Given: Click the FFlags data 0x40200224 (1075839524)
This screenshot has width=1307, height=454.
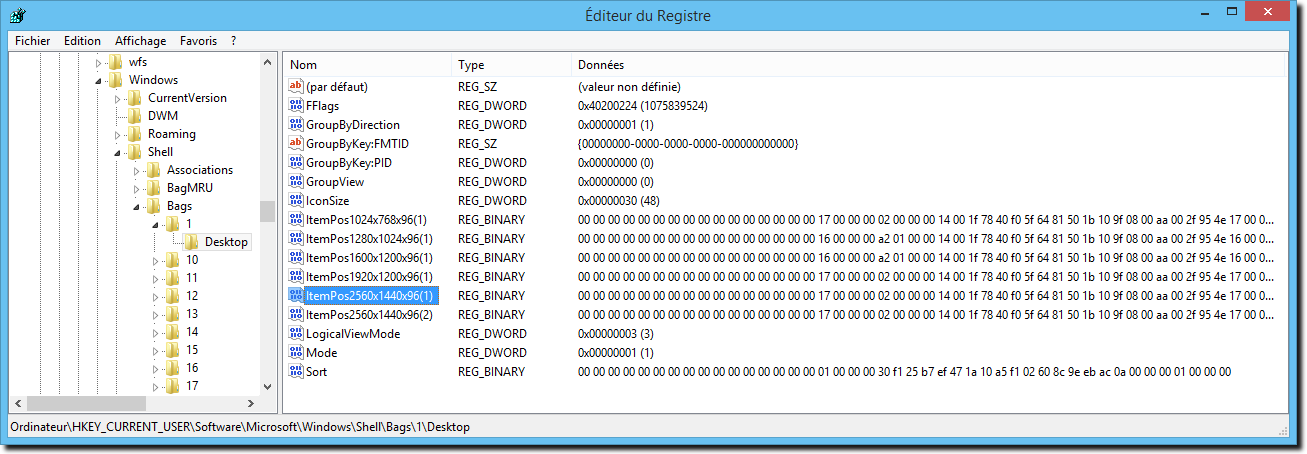Looking at the screenshot, I should click(643, 106).
